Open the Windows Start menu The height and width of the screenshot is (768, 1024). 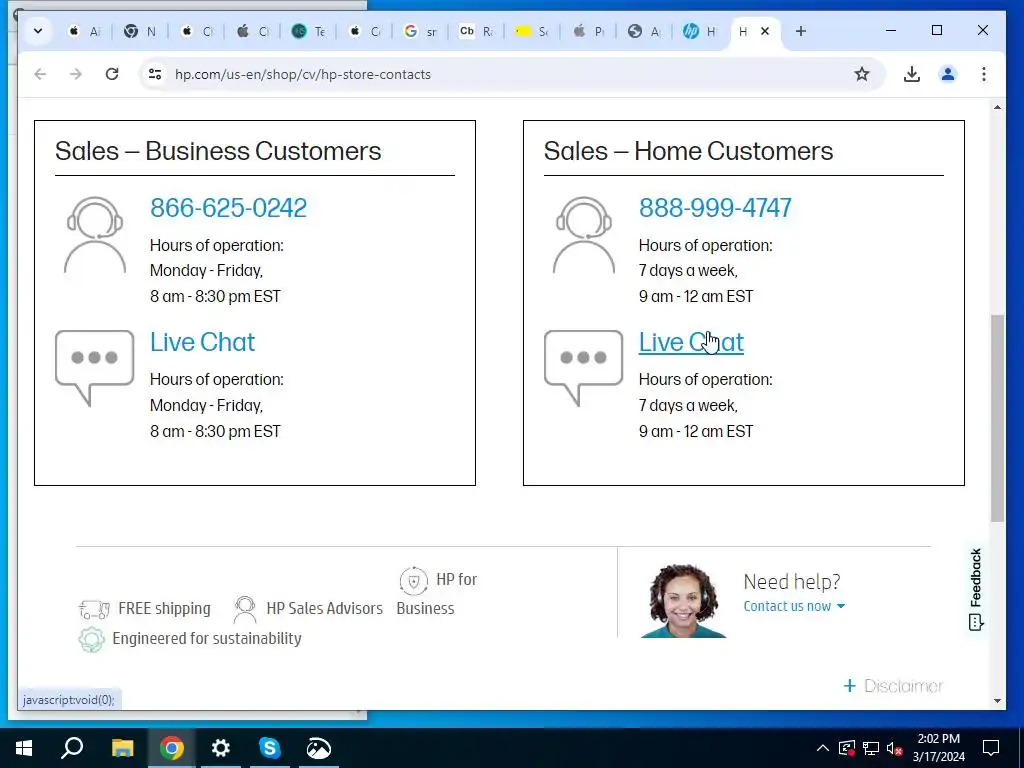click(24, 748)
